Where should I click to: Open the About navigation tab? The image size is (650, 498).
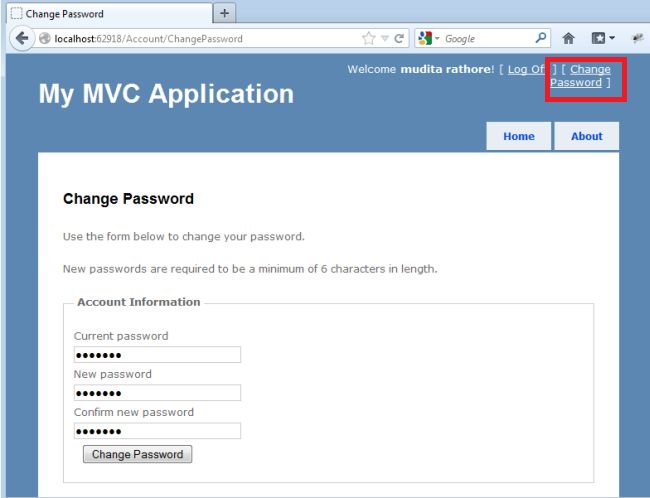[x=587, y=136]
